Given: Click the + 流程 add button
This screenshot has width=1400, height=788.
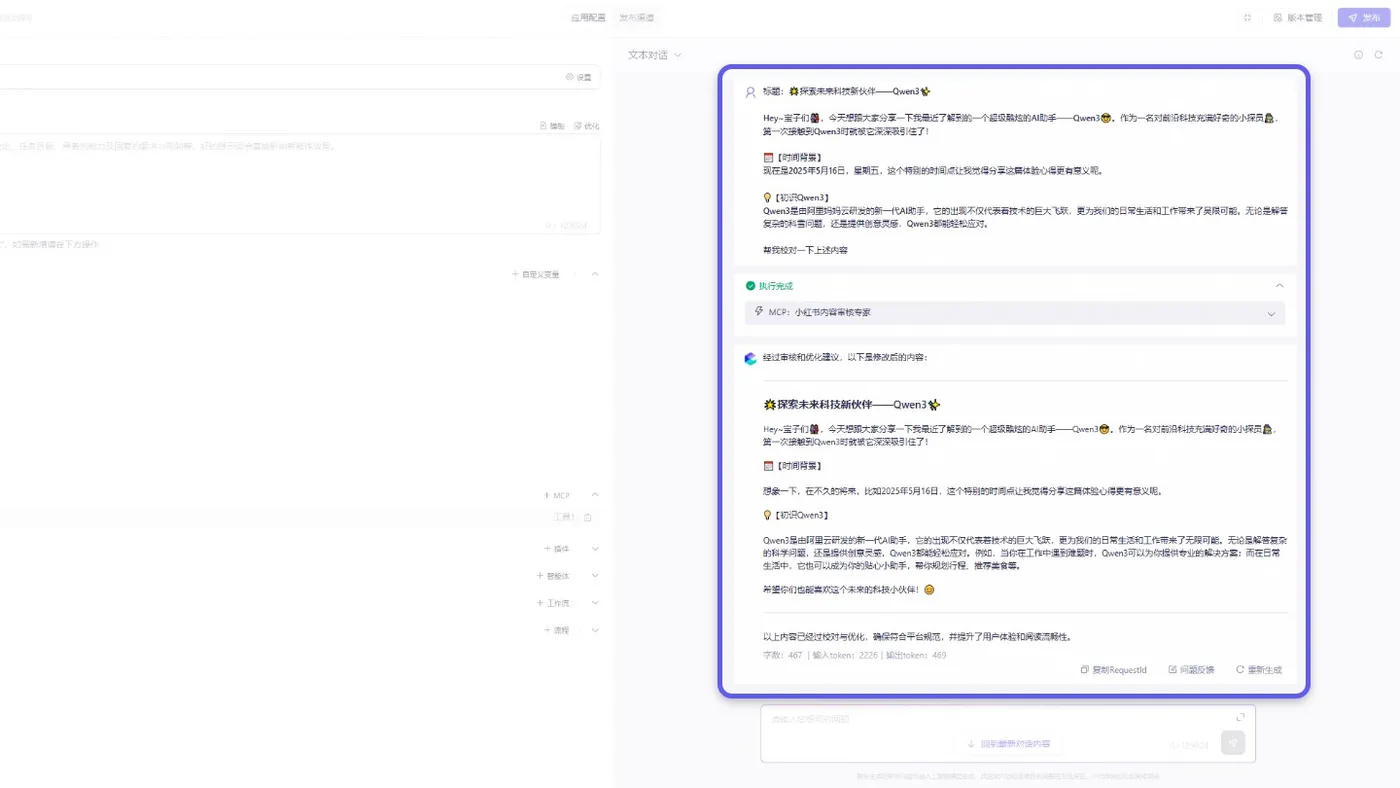Looking at the screenshot, I should pyautogui.click(x=557, y=630).
